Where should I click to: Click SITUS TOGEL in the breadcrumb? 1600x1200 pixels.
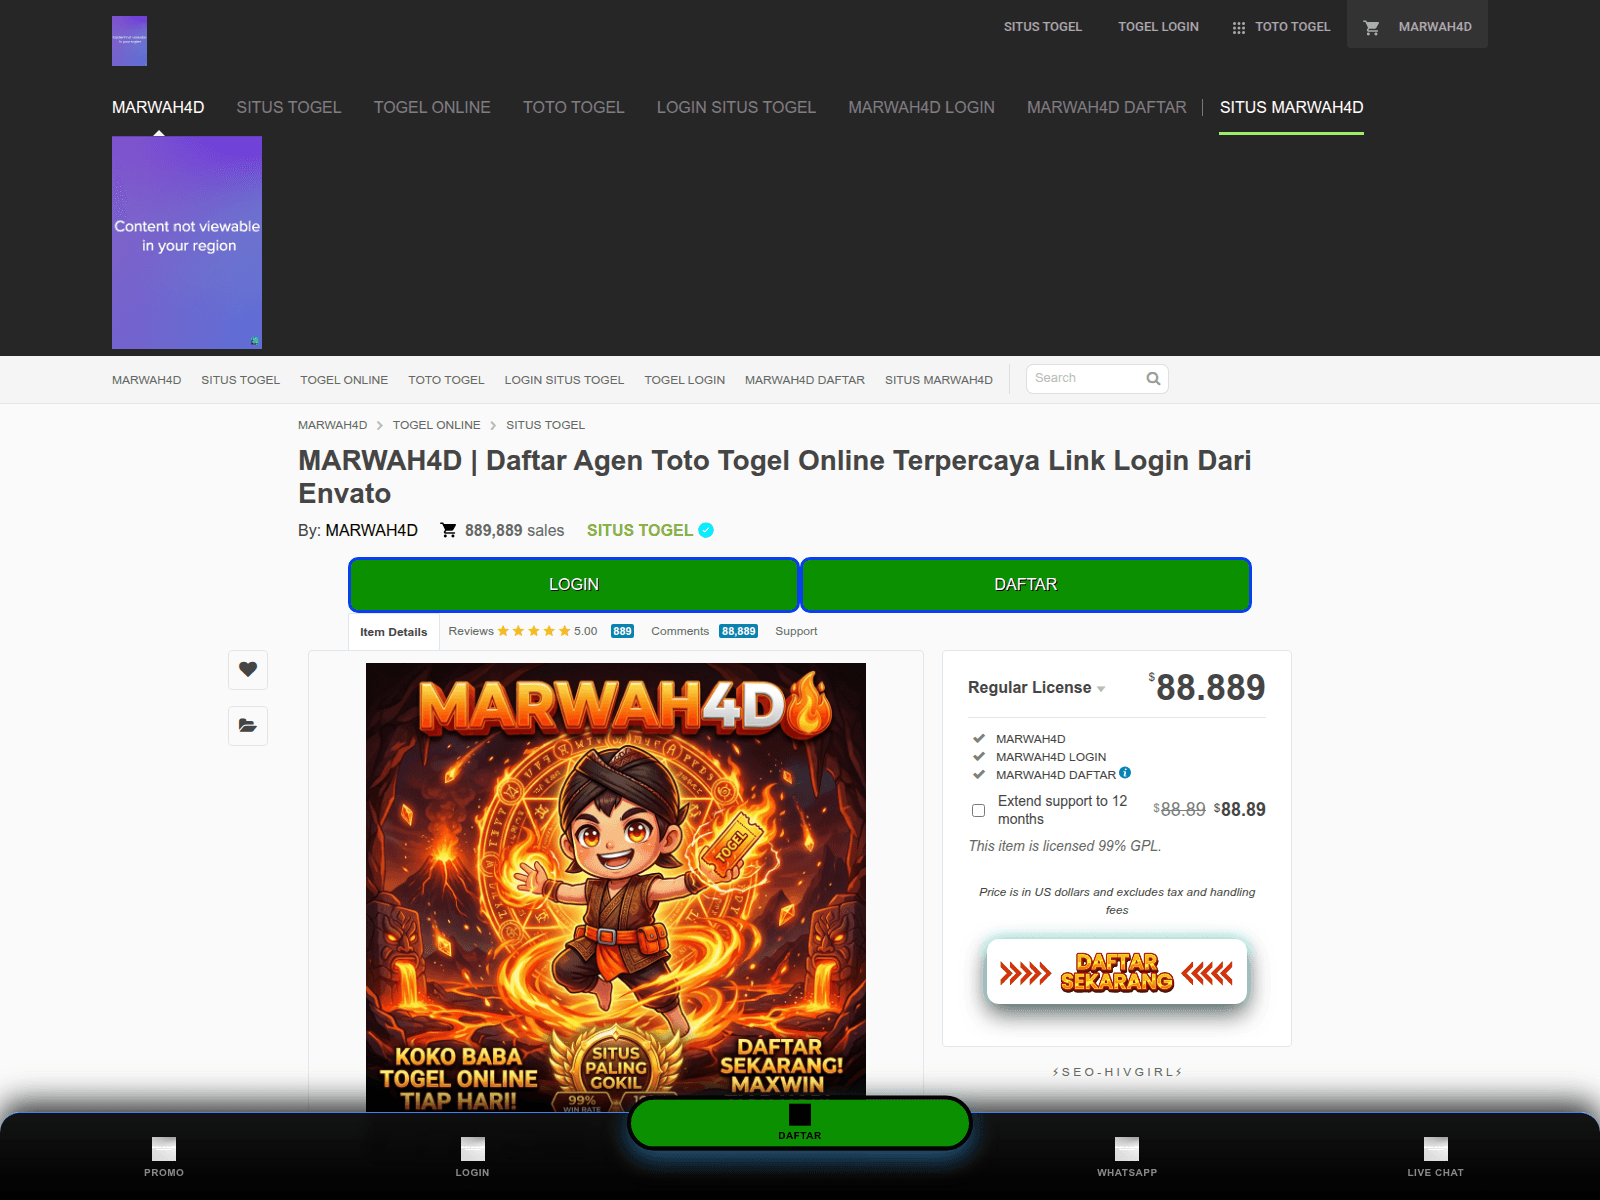pyautogui.click(x=545, y=425)
